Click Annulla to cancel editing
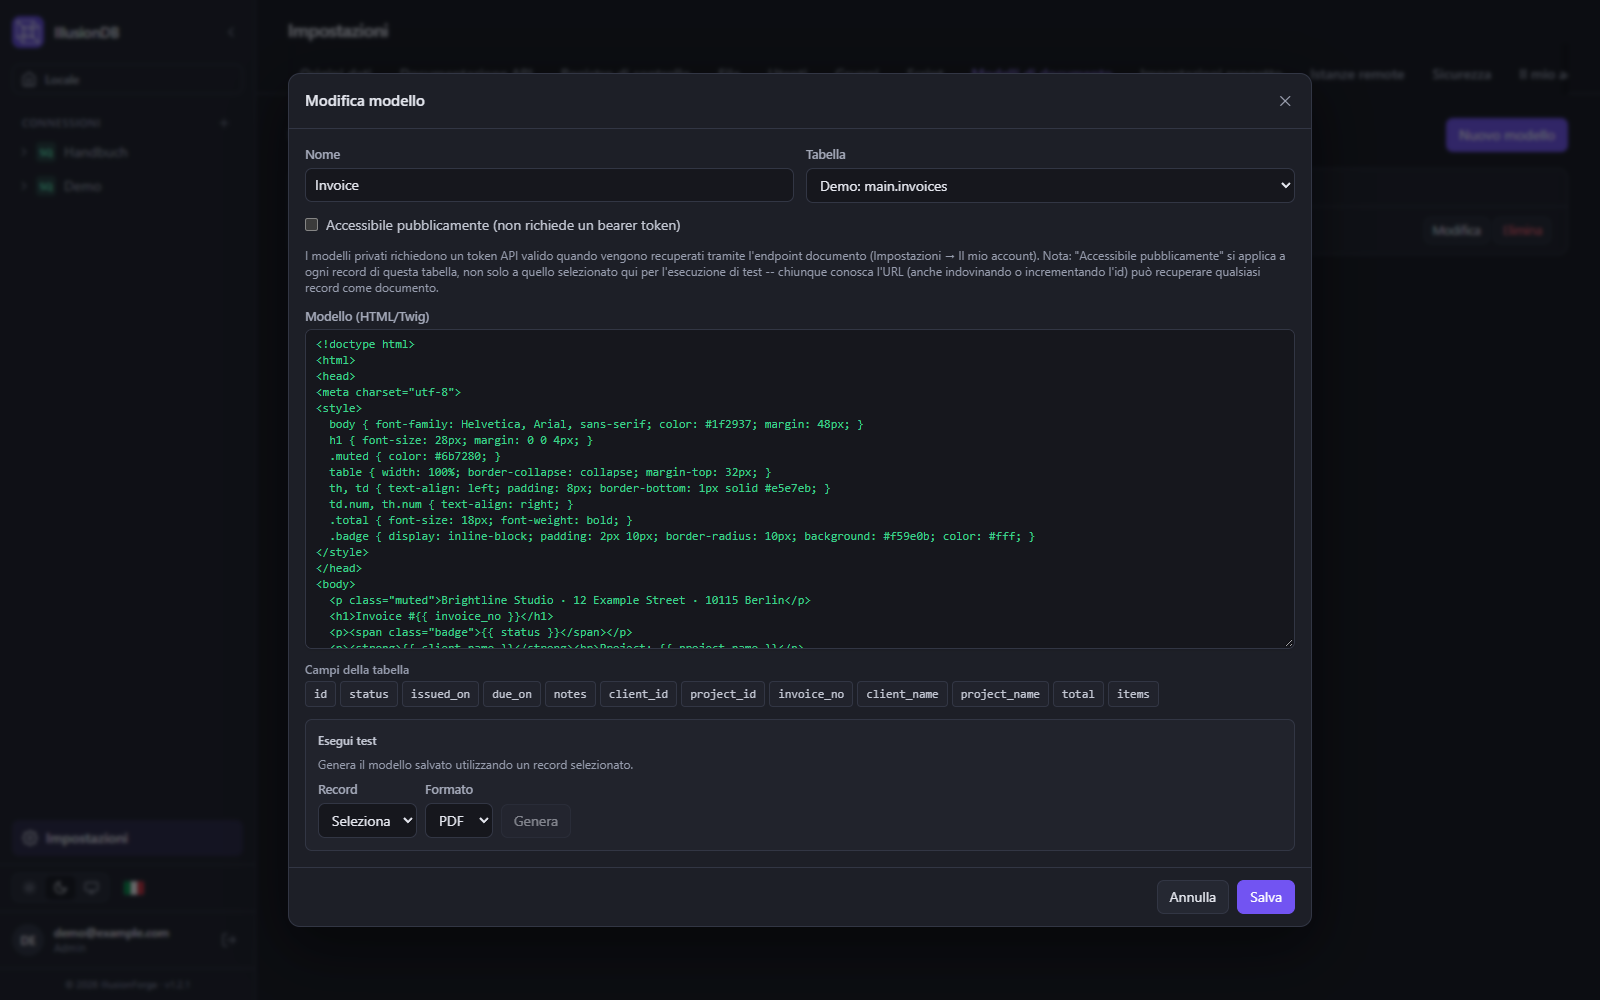 pos(1193,897)
